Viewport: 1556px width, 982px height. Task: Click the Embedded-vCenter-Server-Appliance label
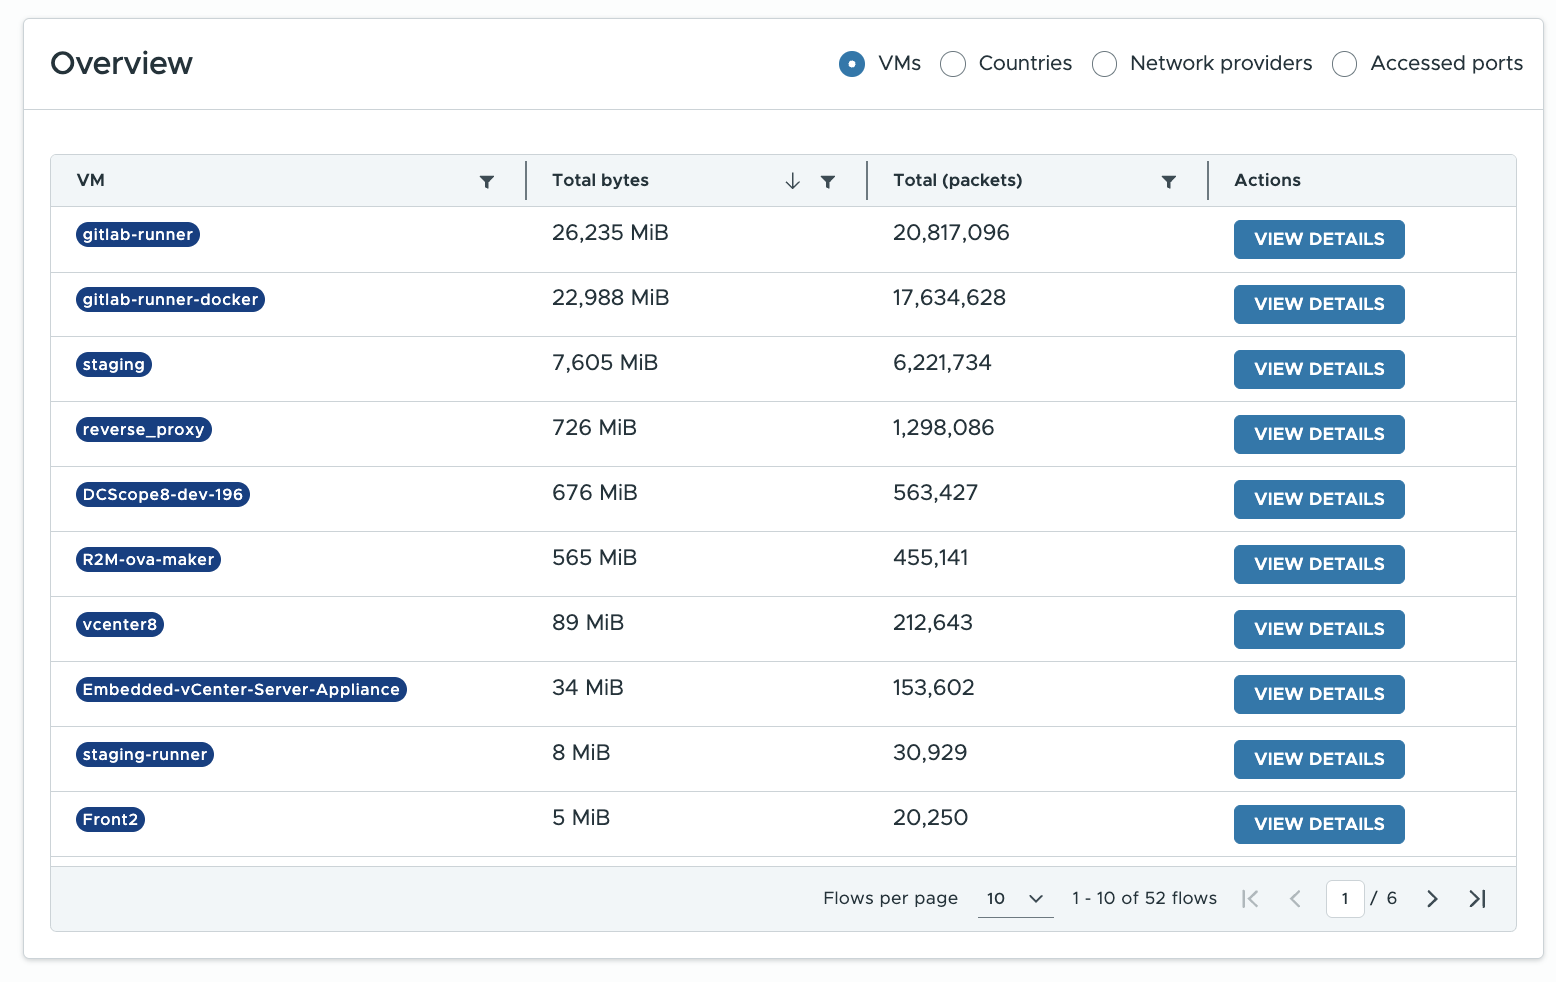point(241,690)
